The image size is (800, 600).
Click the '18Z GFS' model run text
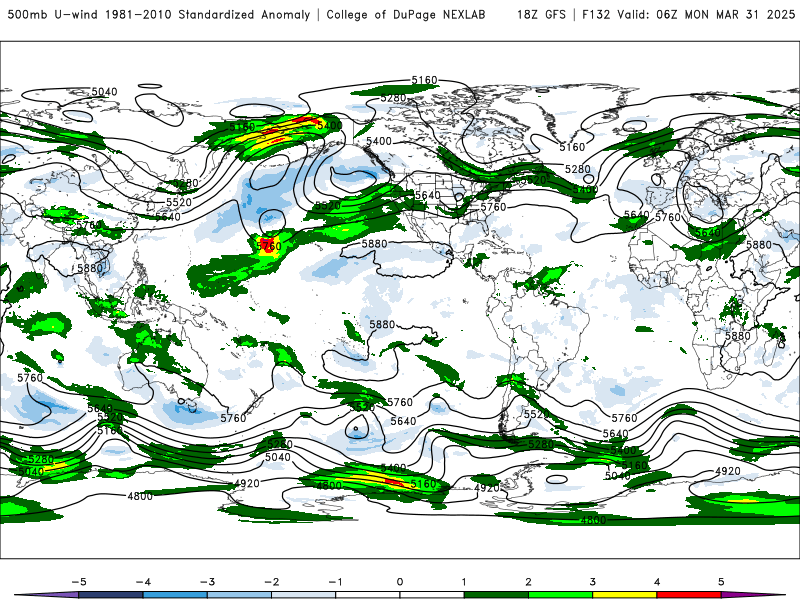(x=541, y=14)
